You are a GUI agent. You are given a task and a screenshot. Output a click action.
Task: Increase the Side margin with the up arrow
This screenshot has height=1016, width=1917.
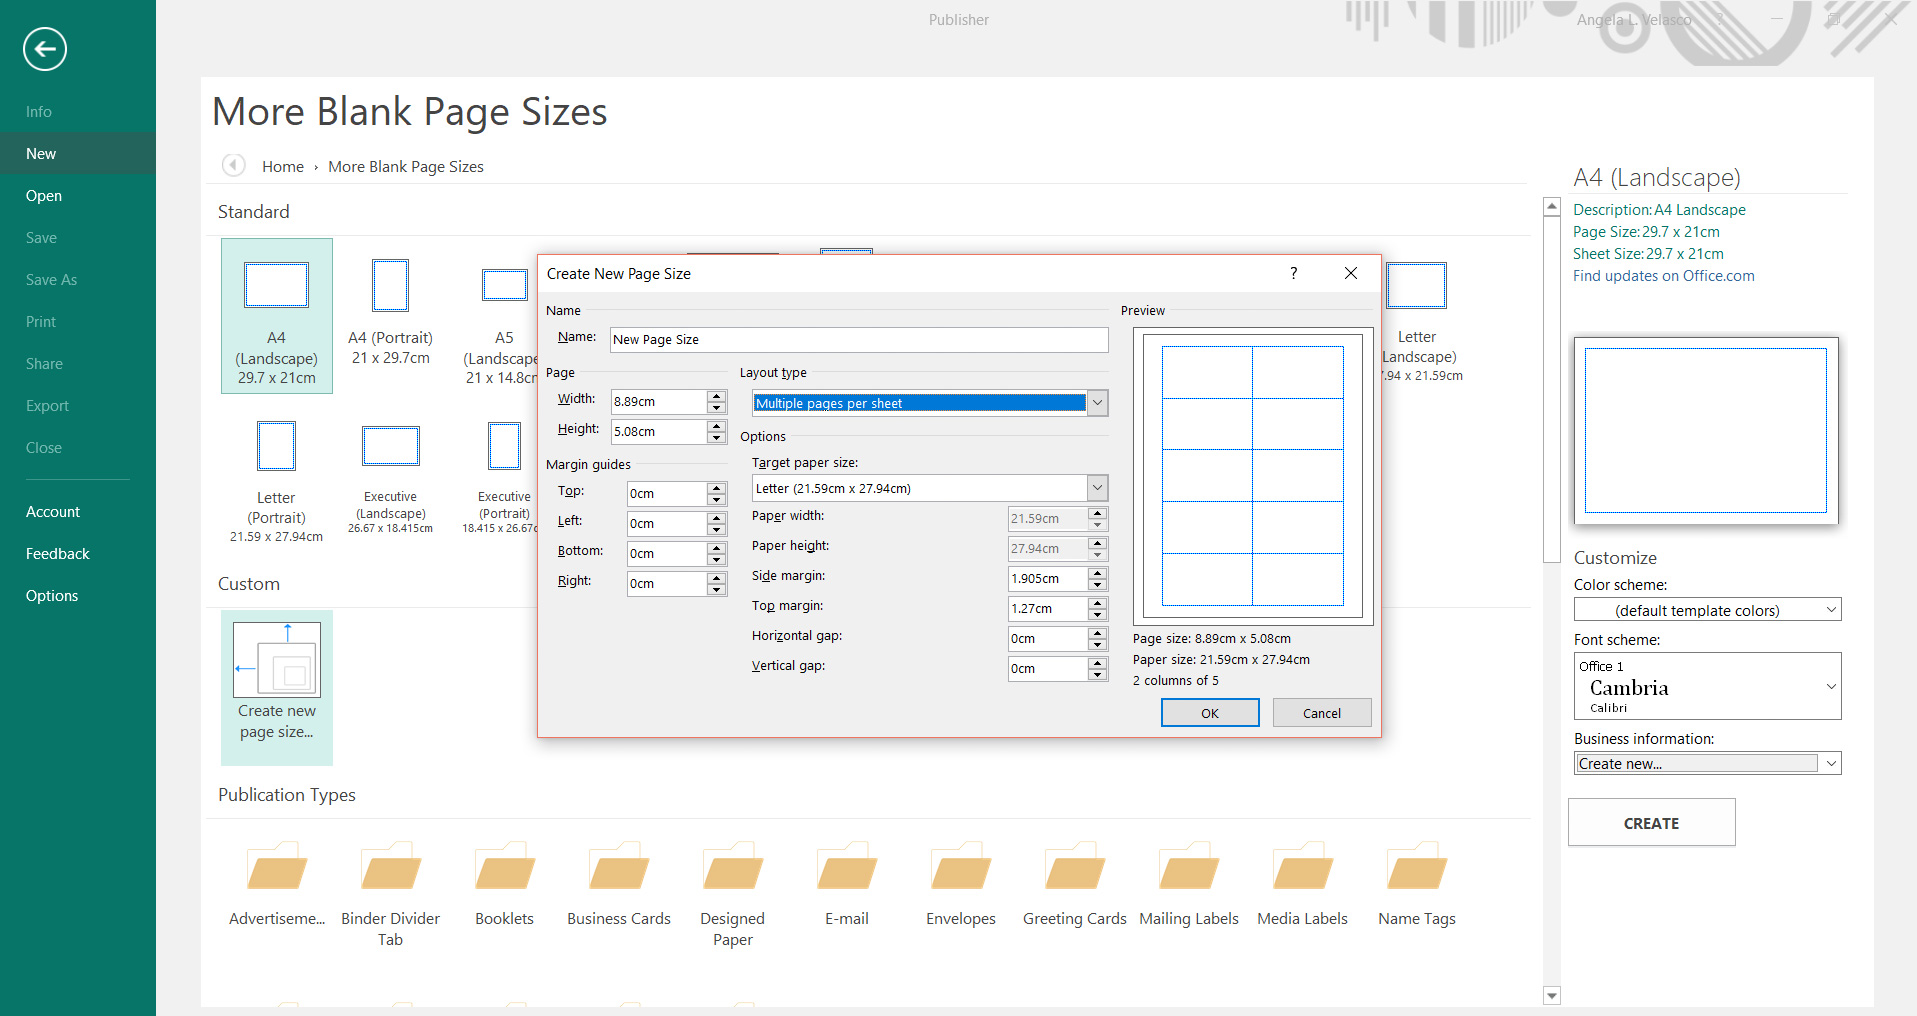click(x=1097, y=573)
